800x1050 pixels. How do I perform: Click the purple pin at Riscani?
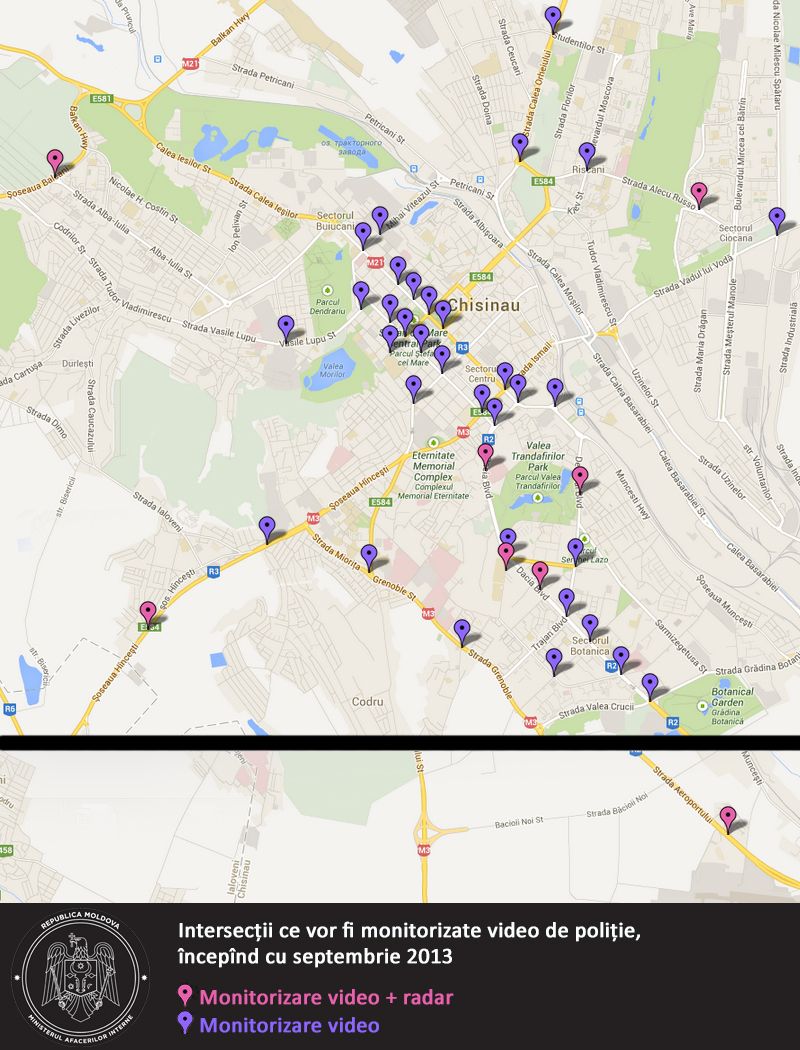pos(587,153)
